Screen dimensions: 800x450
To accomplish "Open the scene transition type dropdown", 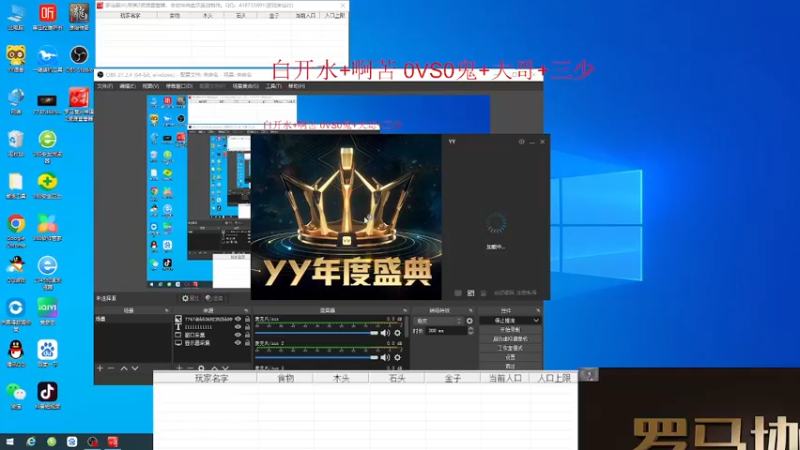I will [439, 321].
